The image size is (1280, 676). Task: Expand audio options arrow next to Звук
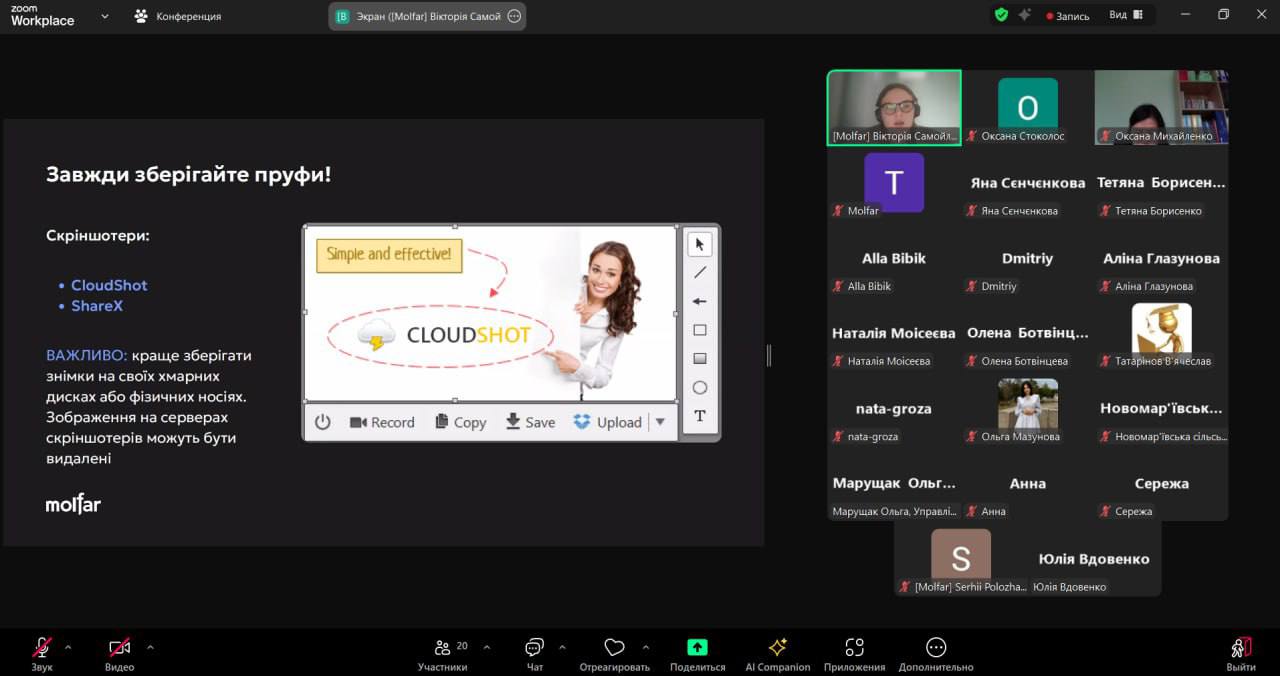(x=68, y=647)
